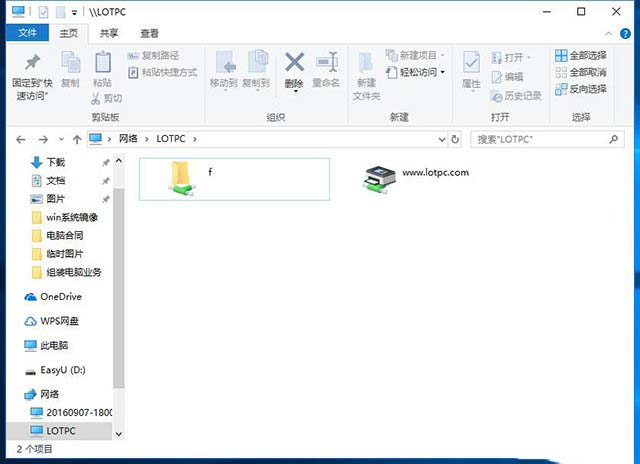Select the www.lotpc.com shared printer
Screen dimensions: 640x464
(x=416, y=179)
